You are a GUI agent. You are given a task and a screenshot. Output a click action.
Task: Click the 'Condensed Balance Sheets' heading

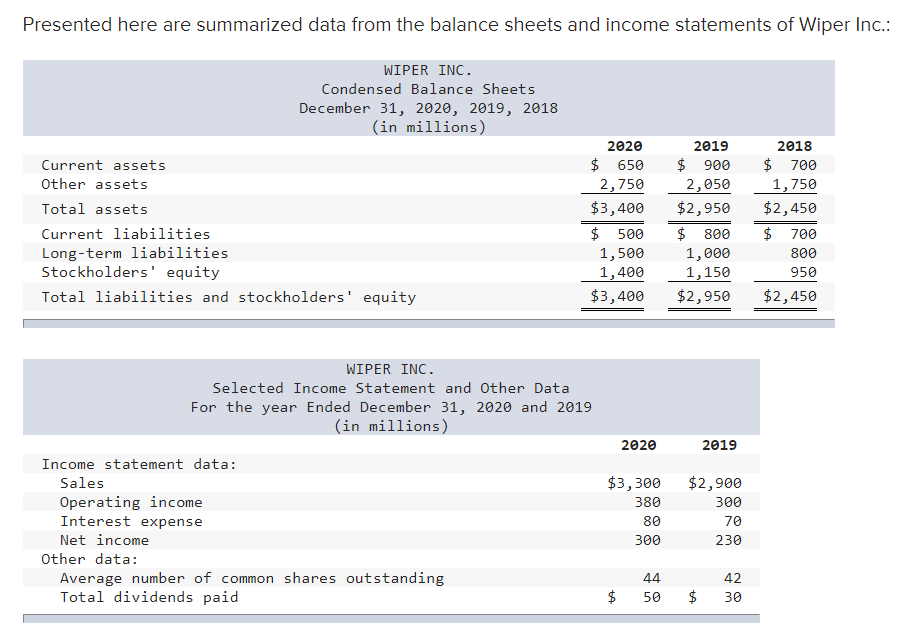428,89
